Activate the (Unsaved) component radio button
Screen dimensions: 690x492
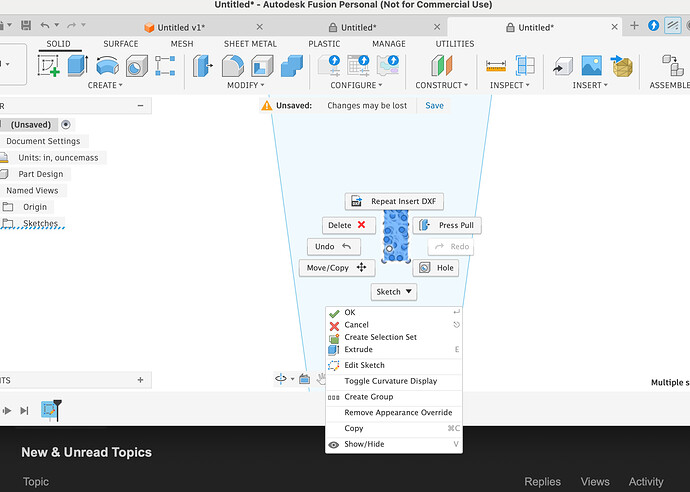click(x=66, y=125)
